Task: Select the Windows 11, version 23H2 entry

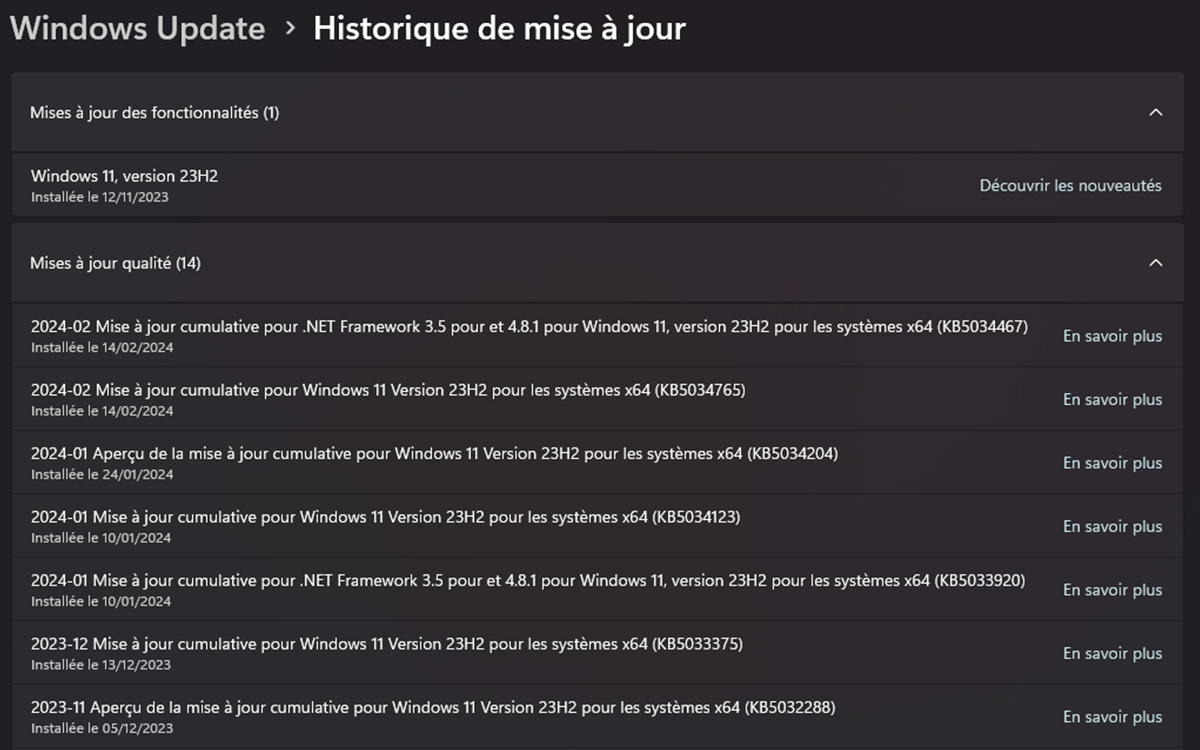Action: click(x=597, y=185)
